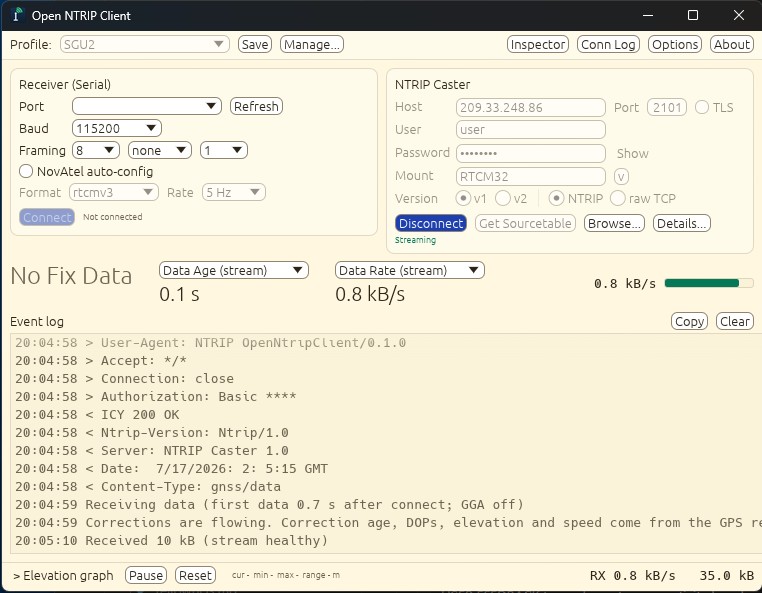Screen dimensions: 762x593
Task: Open the Inspector panel
Action: (538, 44)
